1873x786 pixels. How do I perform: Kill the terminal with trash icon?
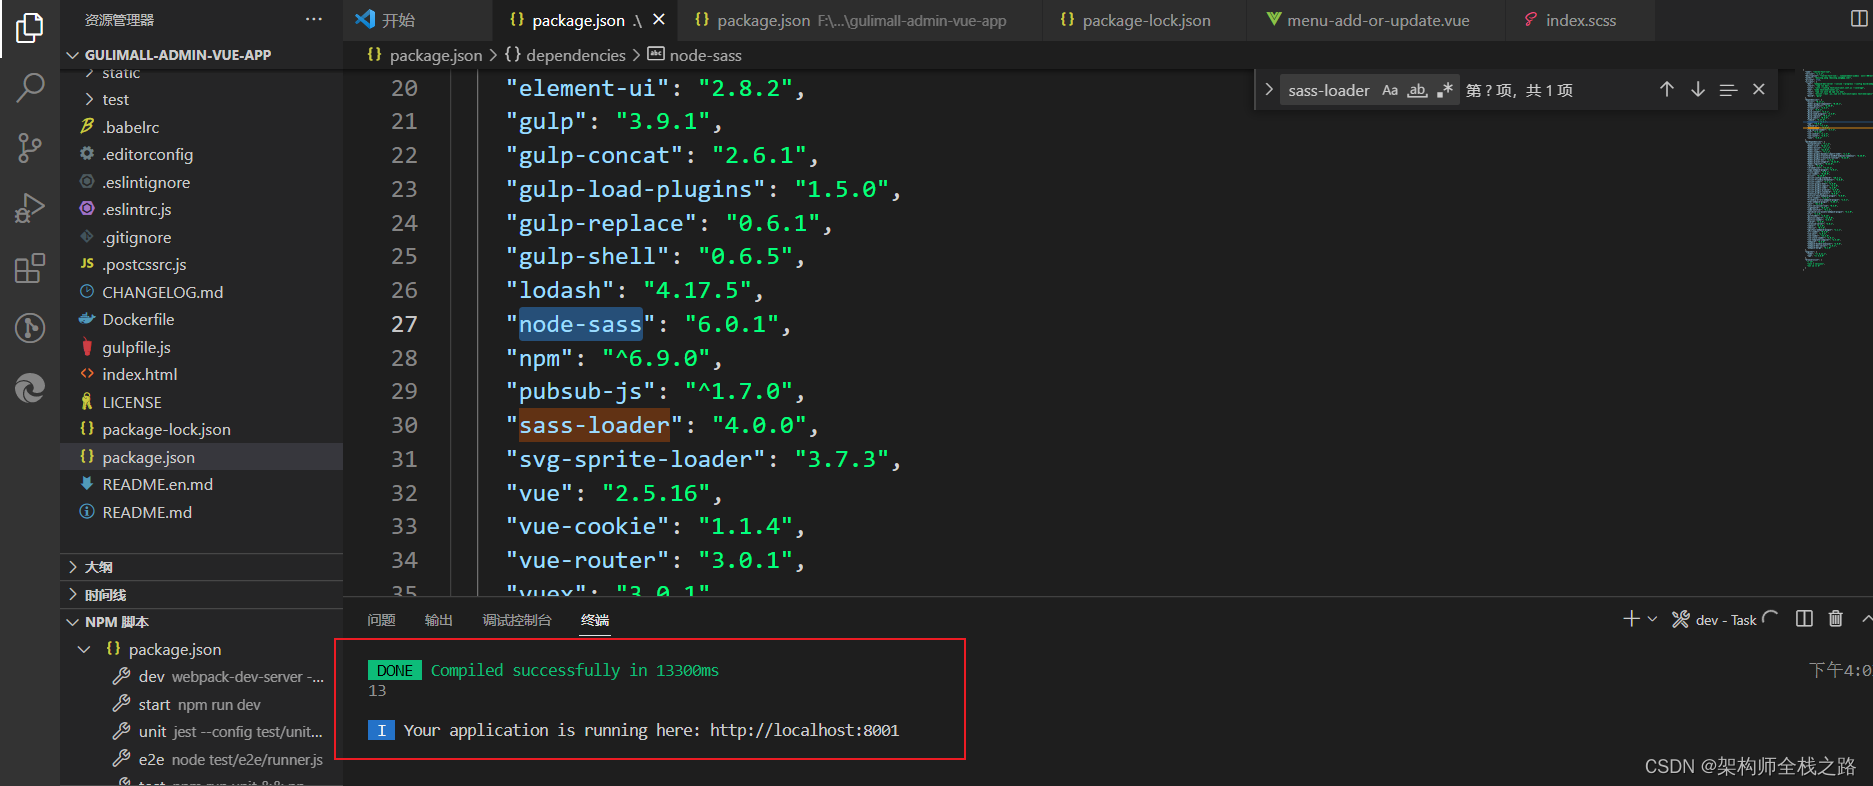(1836, 619)
